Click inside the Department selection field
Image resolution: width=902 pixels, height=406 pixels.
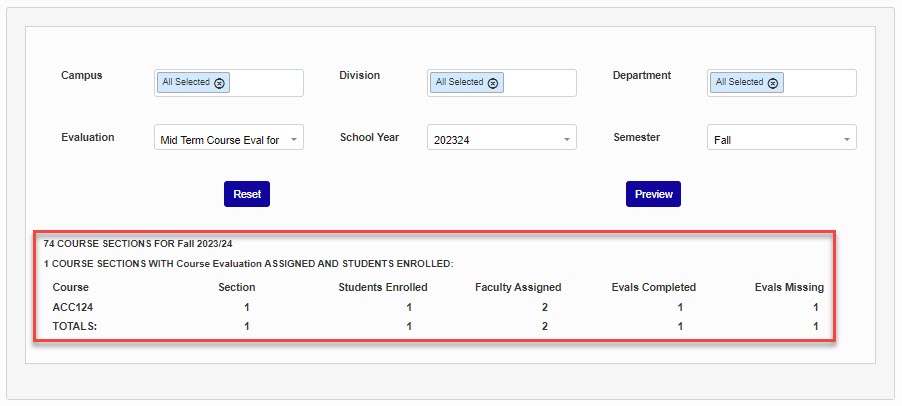coord(818,83)
